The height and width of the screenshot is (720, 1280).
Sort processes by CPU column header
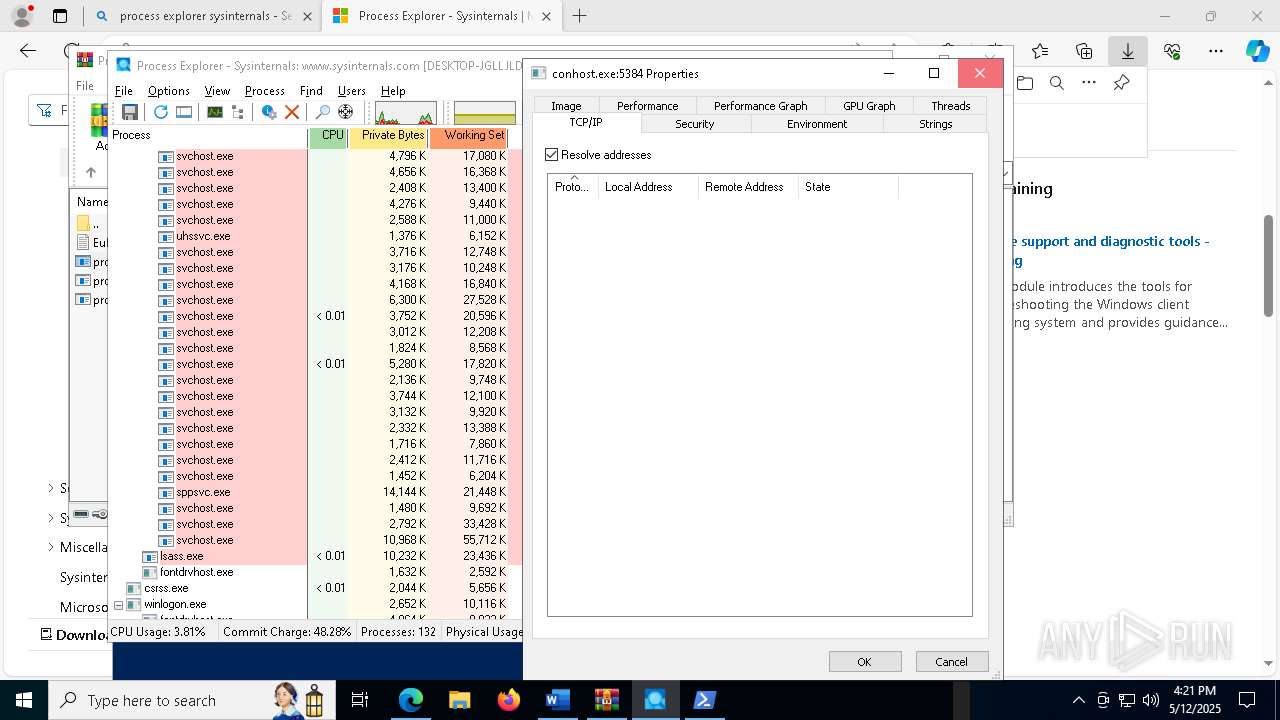click(x=328, y=137)
